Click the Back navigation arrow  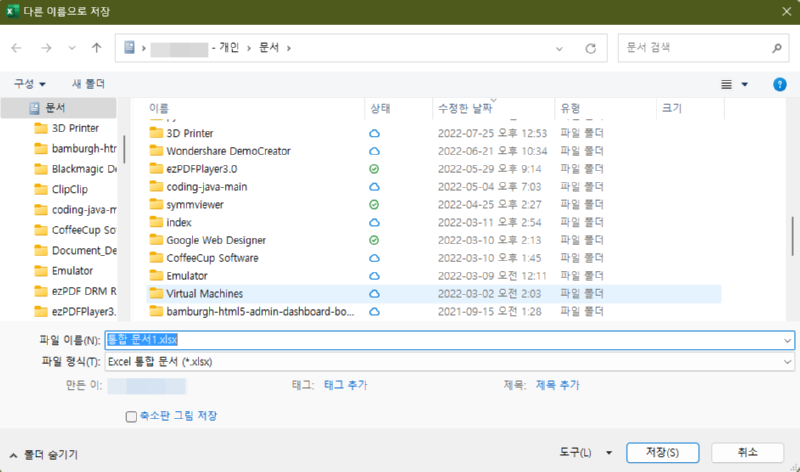(18, 47)
